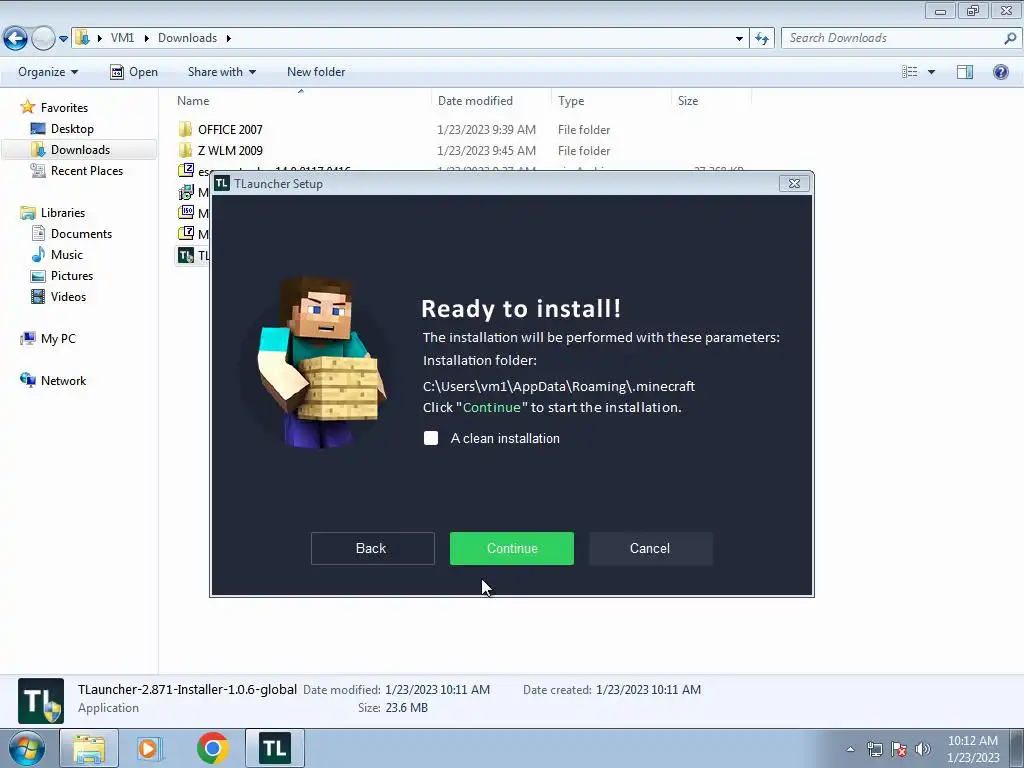Change view with the view icon
Viewport: 1024px width, 768px height.
click(x=910, y=72)
